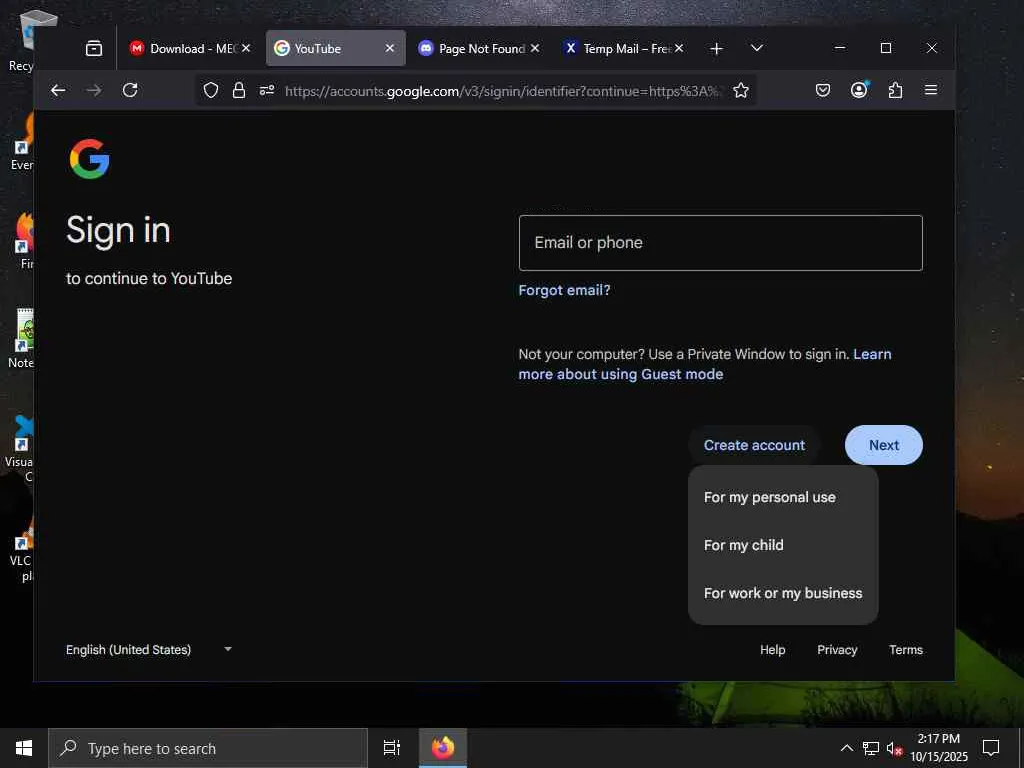Open a new tab with plus icon
This screenshot has height=768, width=1024.
click(x=716, y=48)
